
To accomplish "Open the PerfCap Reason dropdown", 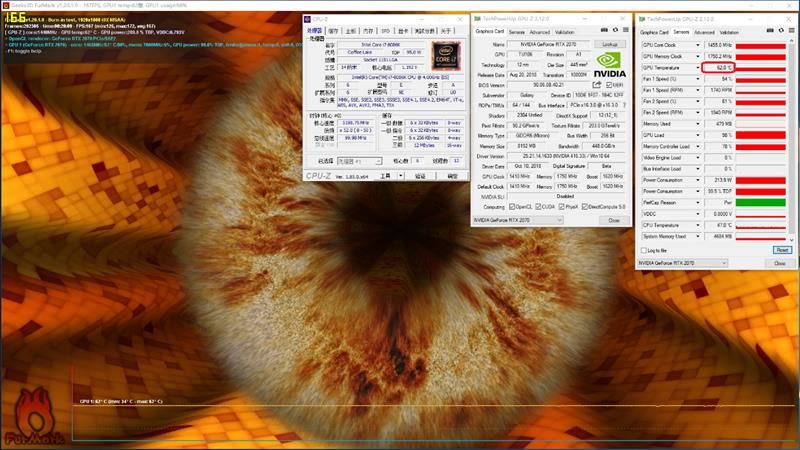I will click(x=697, y=203).
